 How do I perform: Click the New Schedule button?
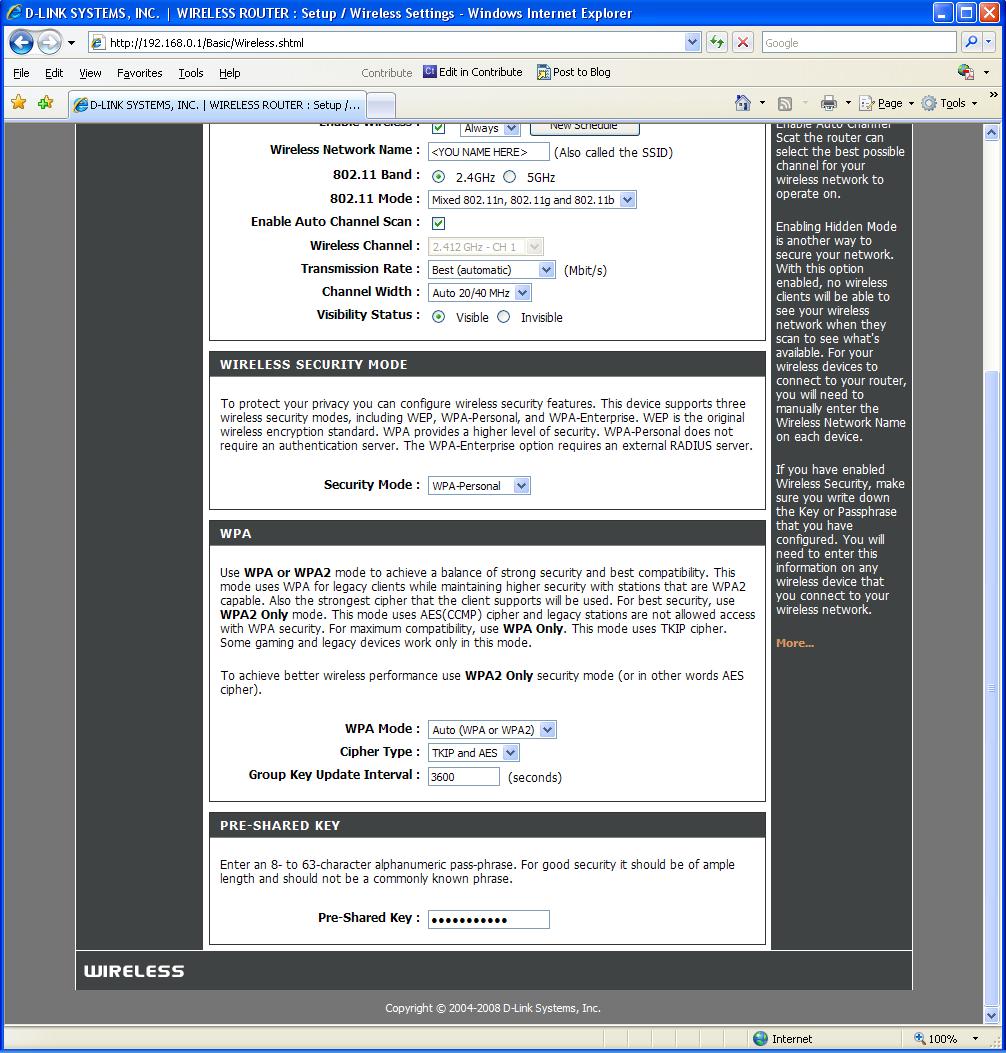[584, 127]
